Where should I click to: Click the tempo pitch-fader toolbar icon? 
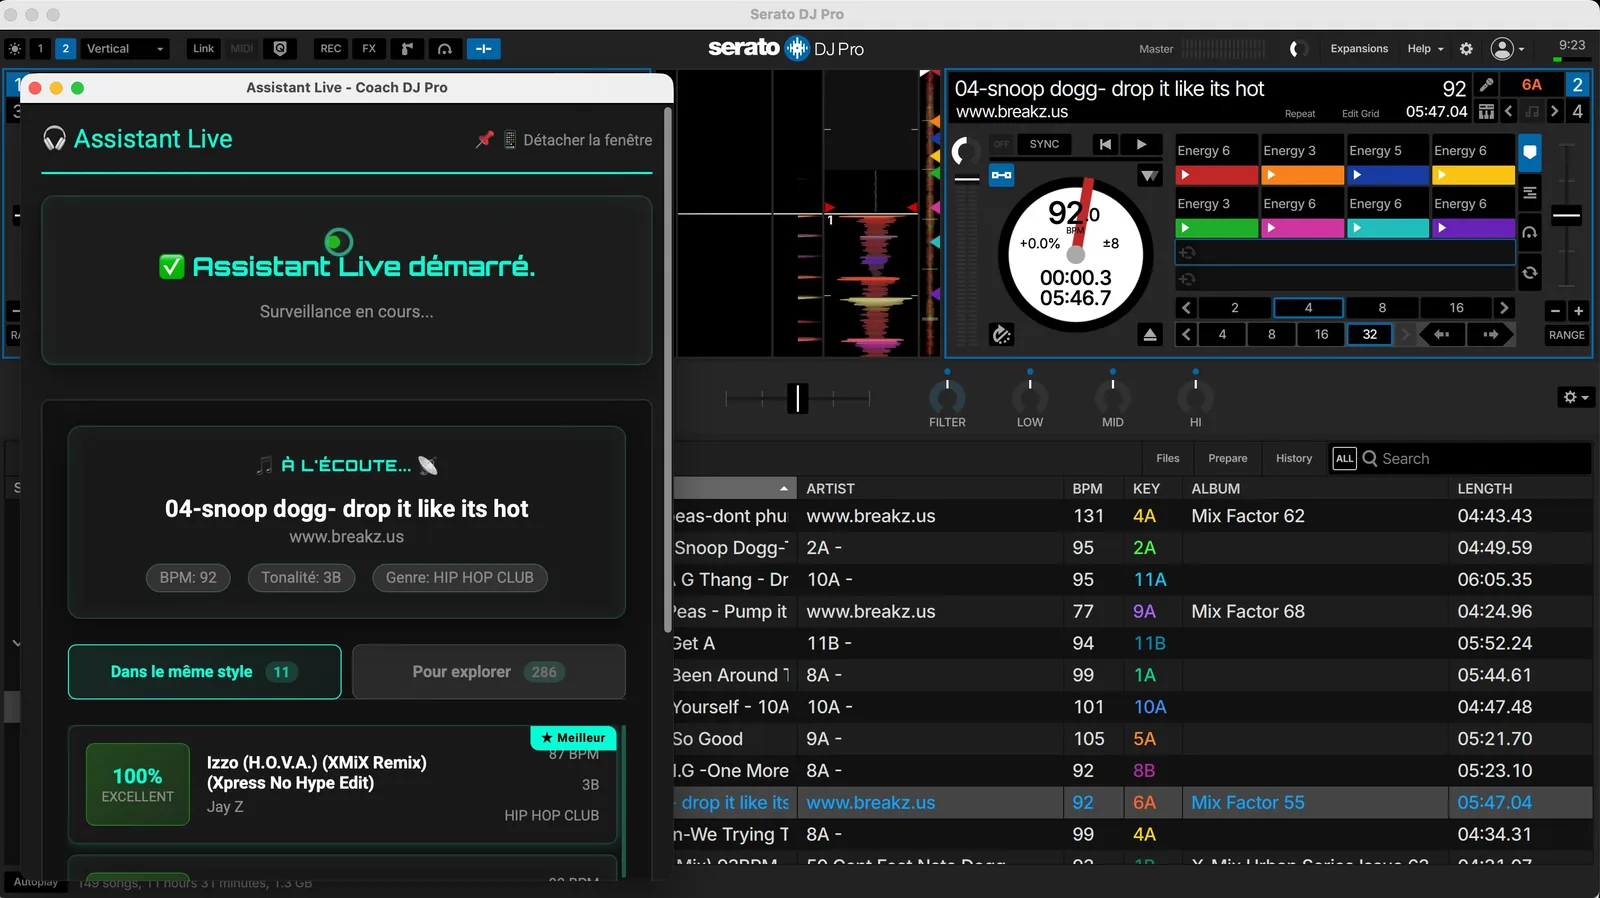407,49
